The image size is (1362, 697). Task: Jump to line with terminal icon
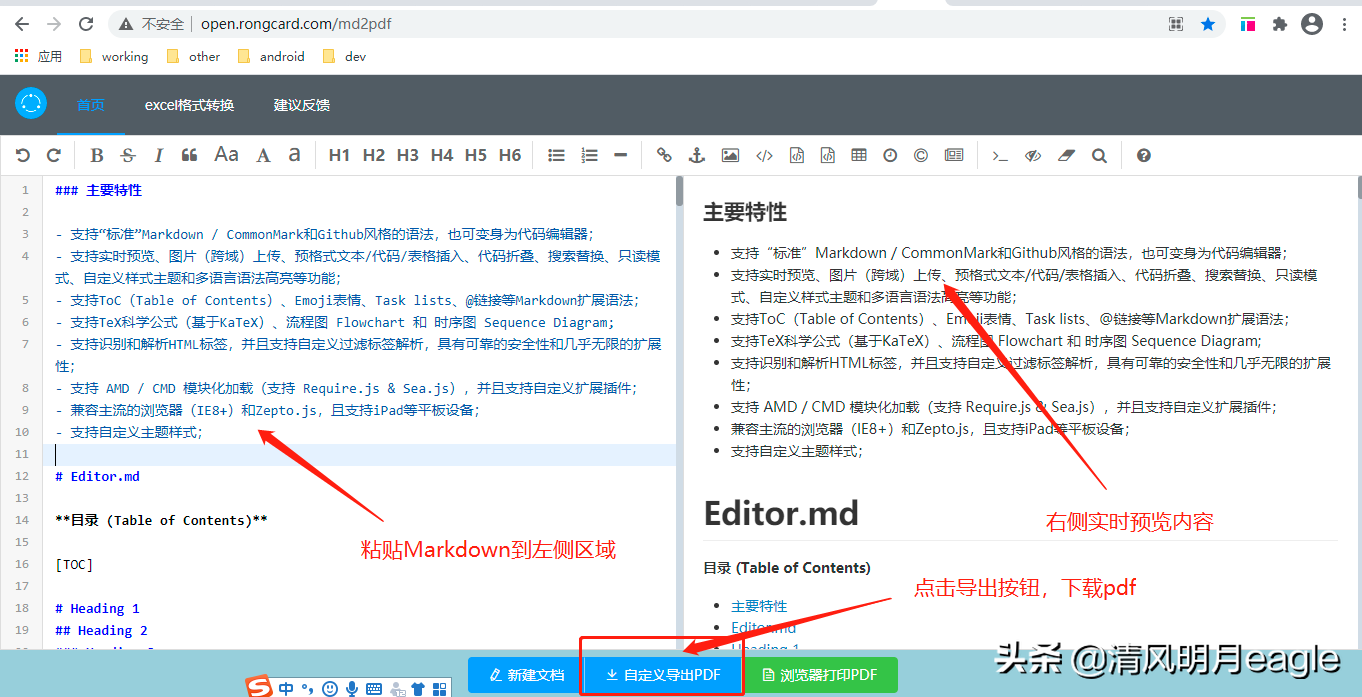click(x=999, y=155)
